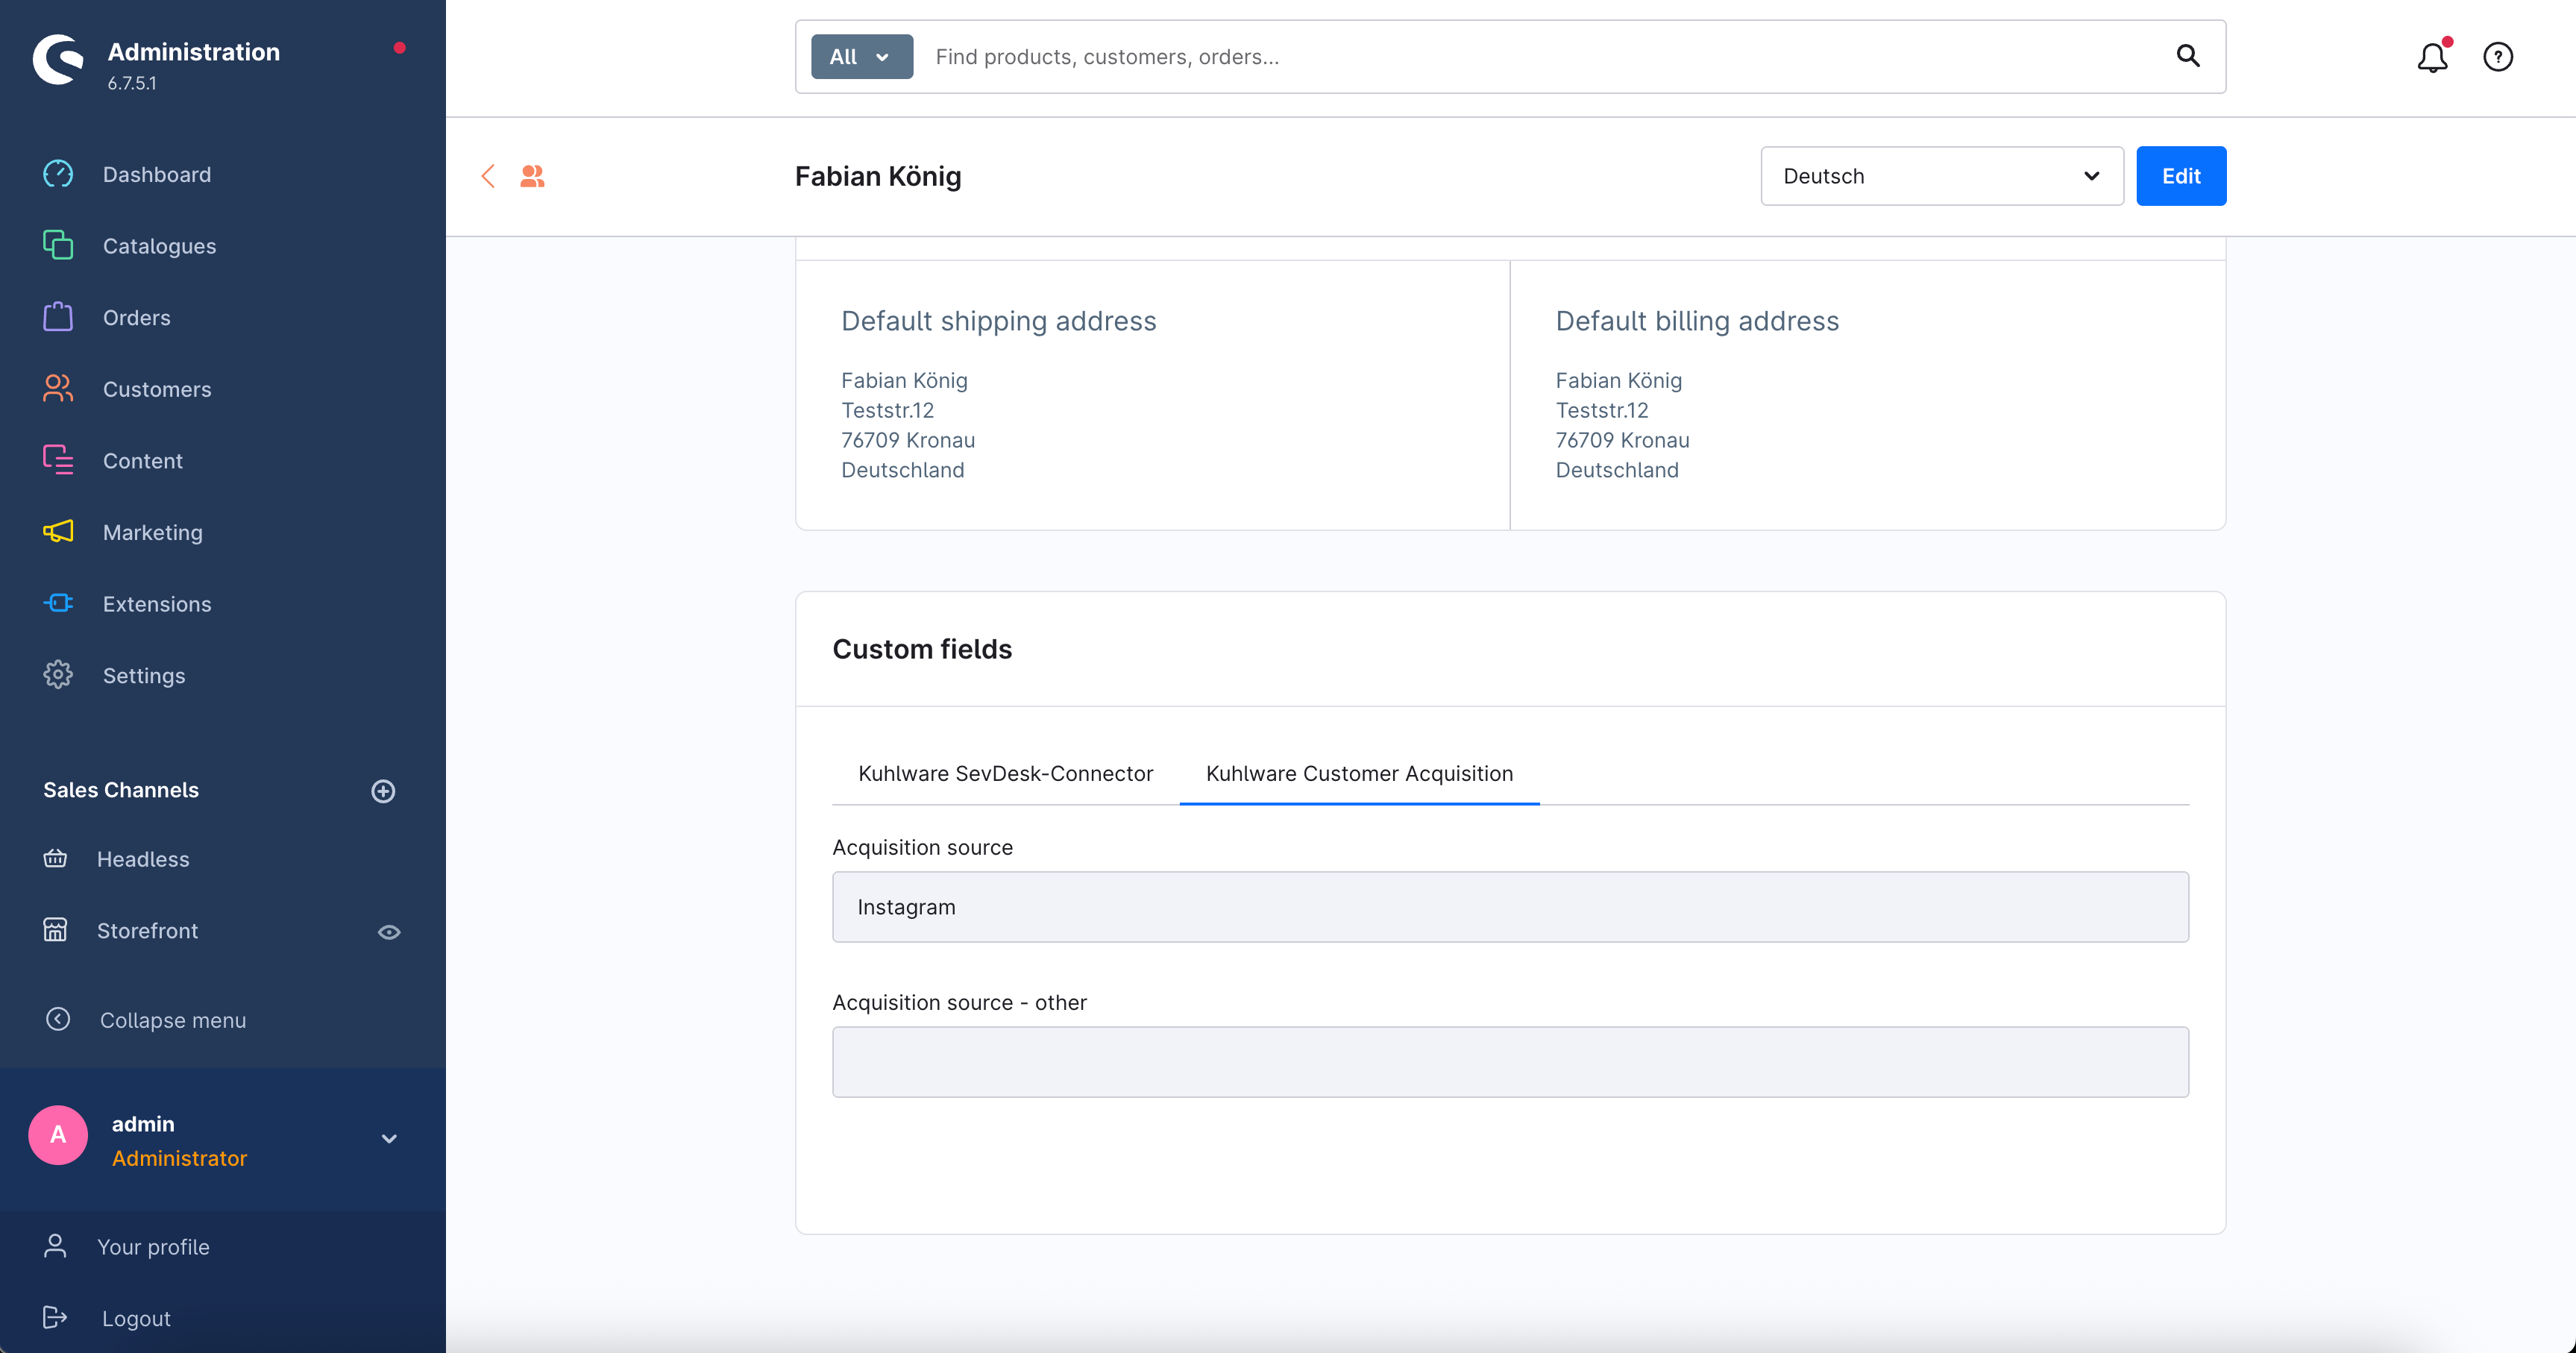The image size is (2576, 1353).
Task: Click 76709 Kronau in billing address
Action: click(1622, 440)
